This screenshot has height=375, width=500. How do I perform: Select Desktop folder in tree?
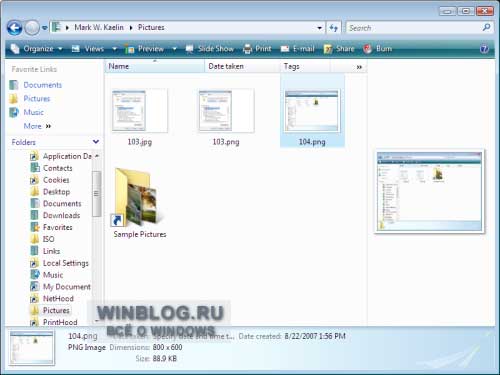tap(50, 192)
